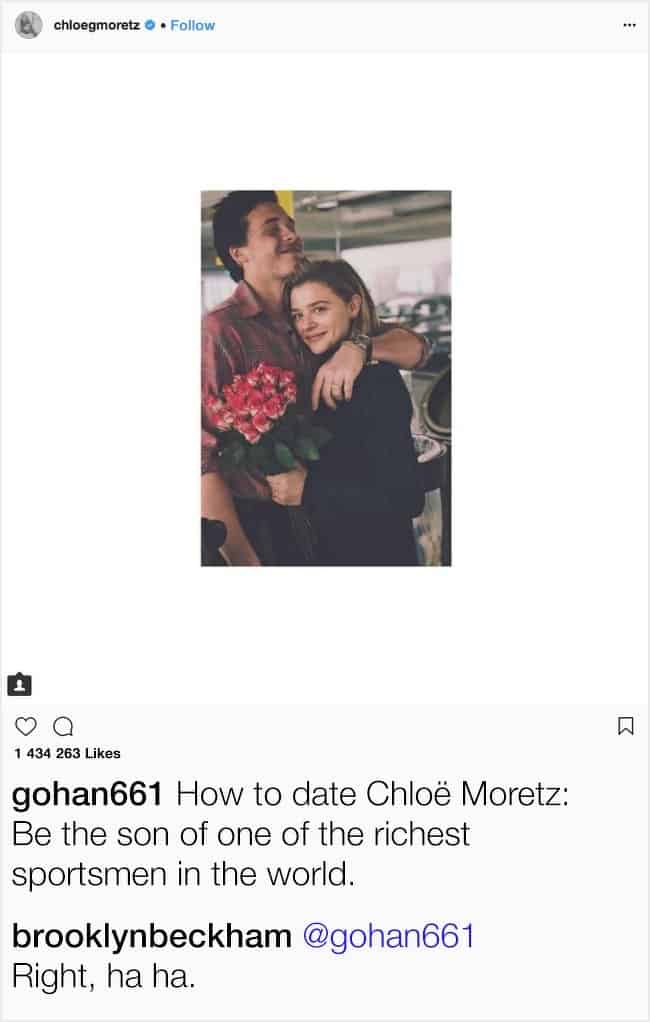Open chloegmoretz profile avatar
The image size is (650, 1022).
[28, 25]
